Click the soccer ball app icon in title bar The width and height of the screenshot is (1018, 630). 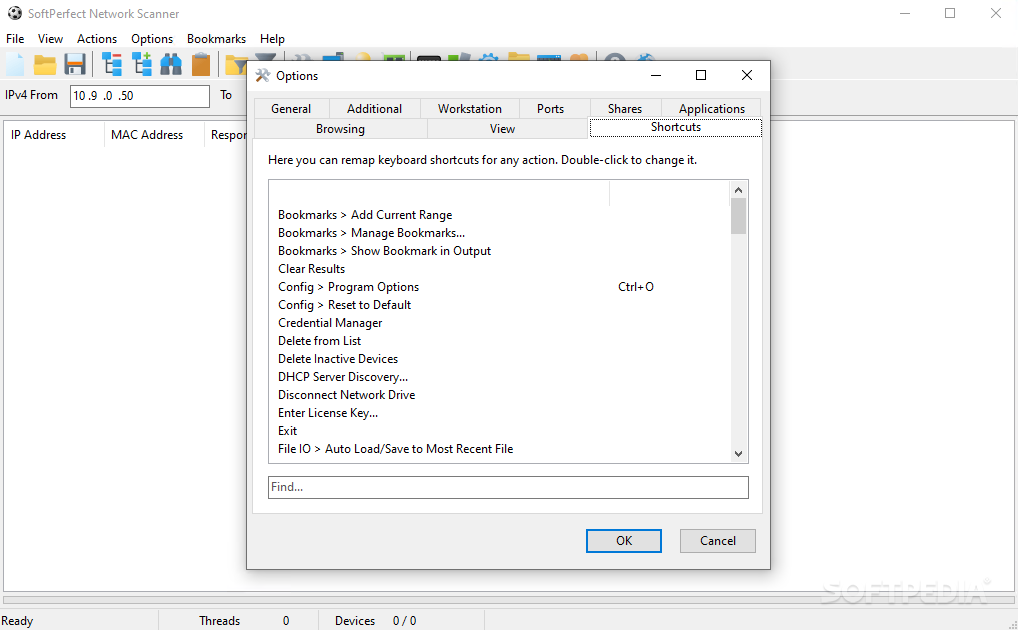[x=14, y=13]
